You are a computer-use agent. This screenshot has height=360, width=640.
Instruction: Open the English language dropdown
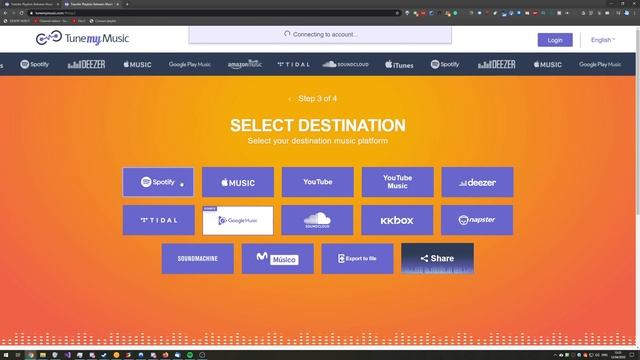(603, 40)
